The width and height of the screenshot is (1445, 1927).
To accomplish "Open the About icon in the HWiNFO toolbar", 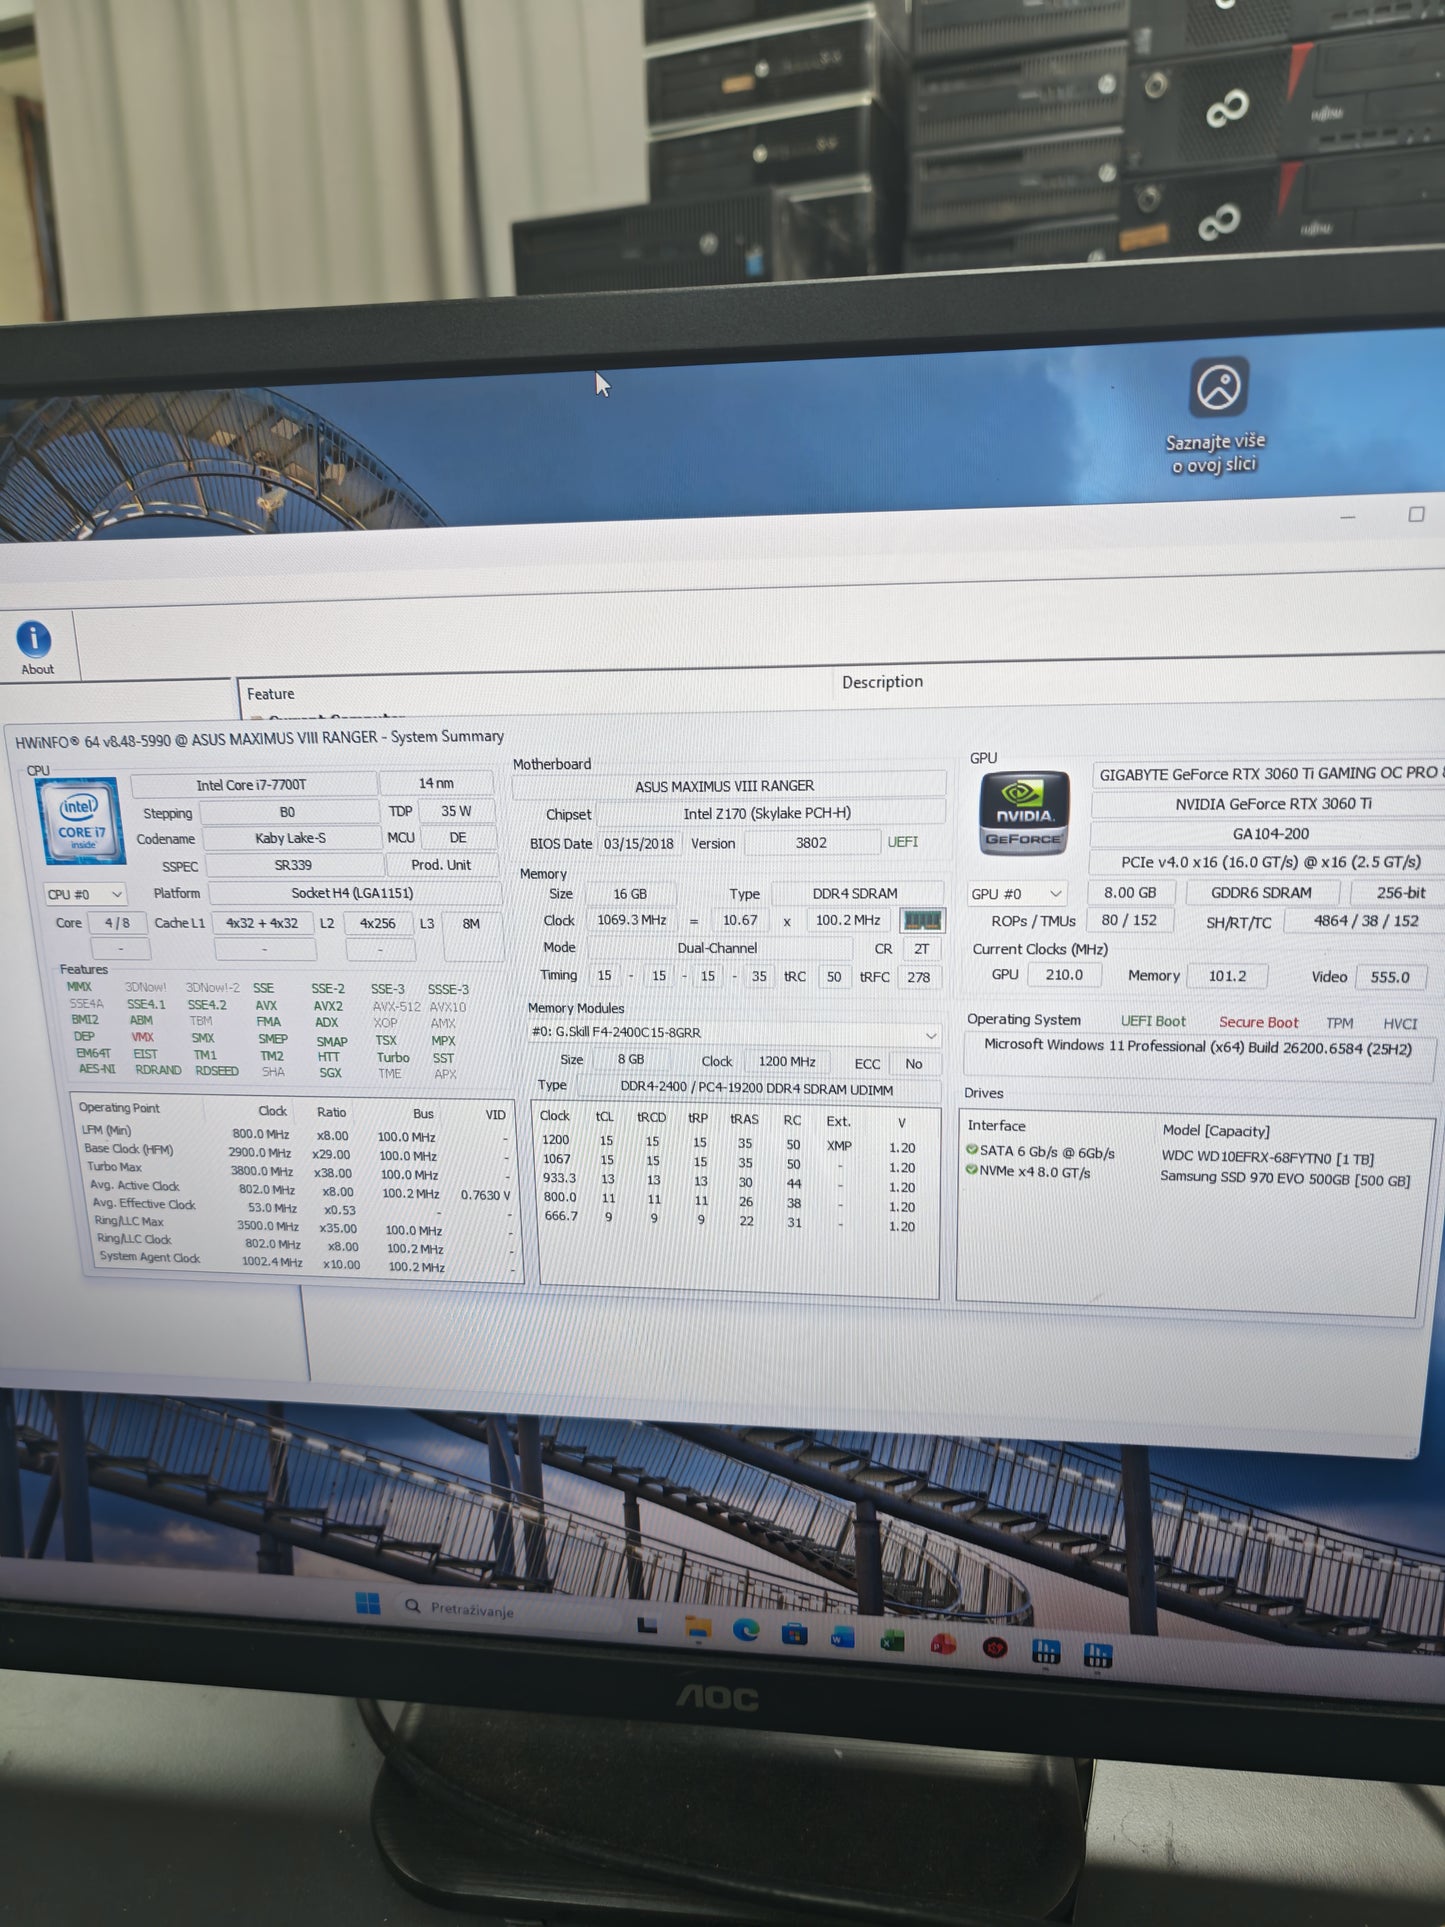I will 35,647.
